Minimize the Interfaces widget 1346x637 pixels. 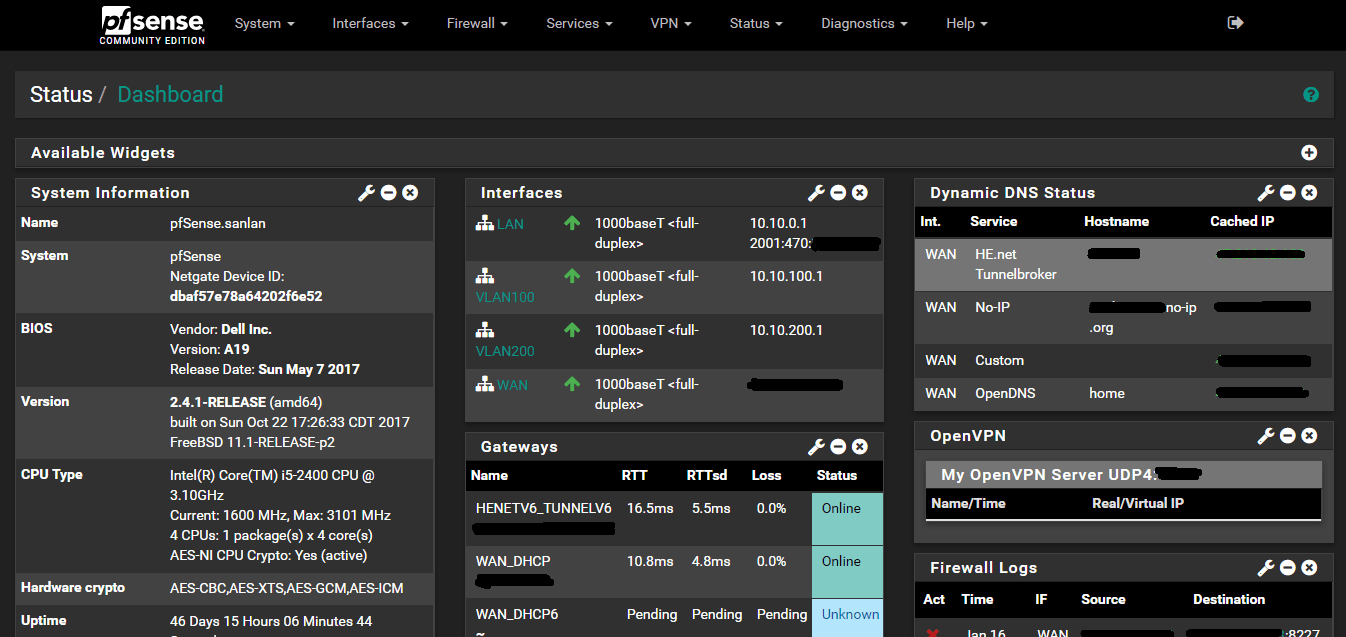point(838,193)
